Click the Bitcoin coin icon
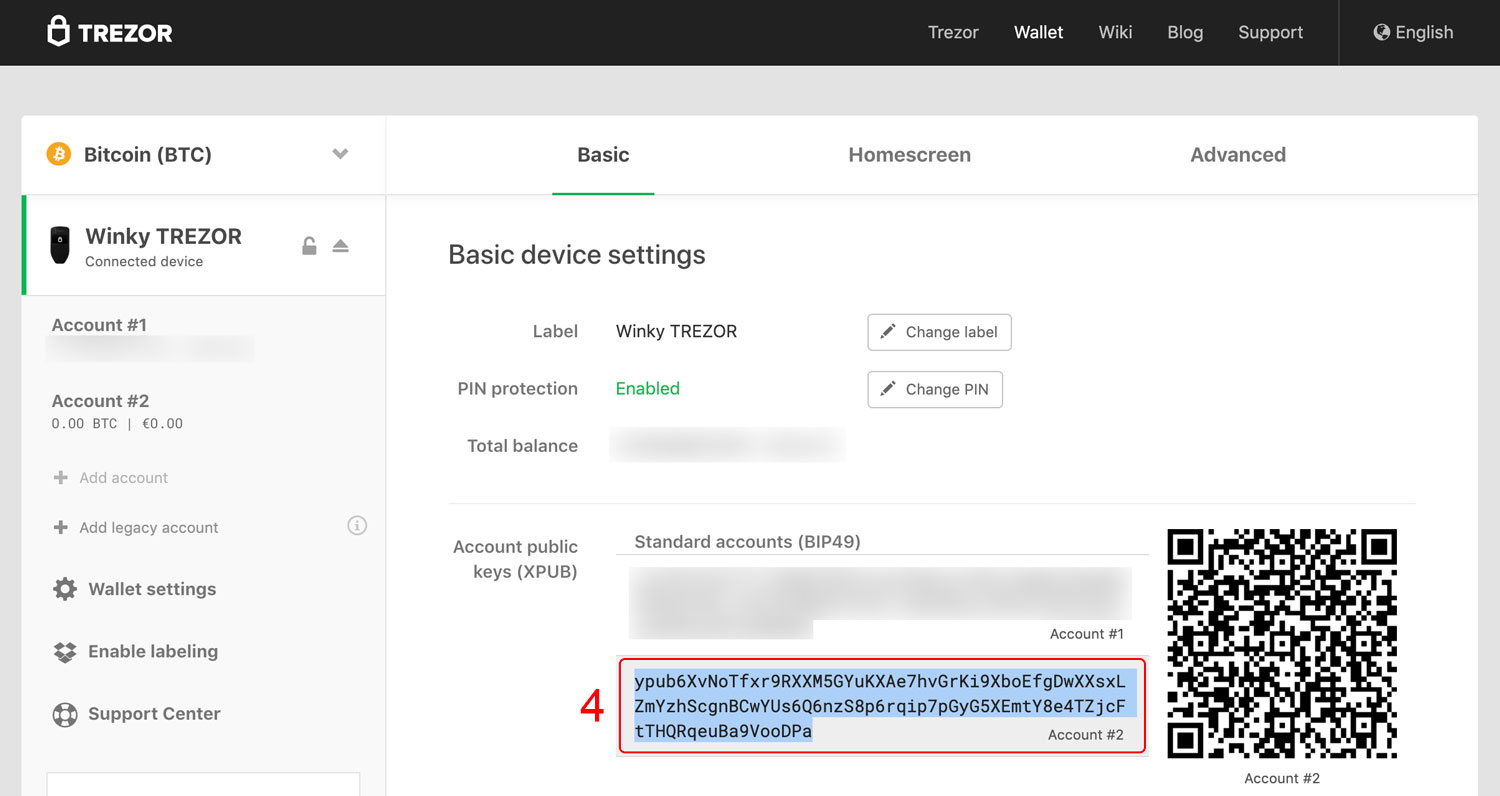1500x796 pixels. pos(59,154)
